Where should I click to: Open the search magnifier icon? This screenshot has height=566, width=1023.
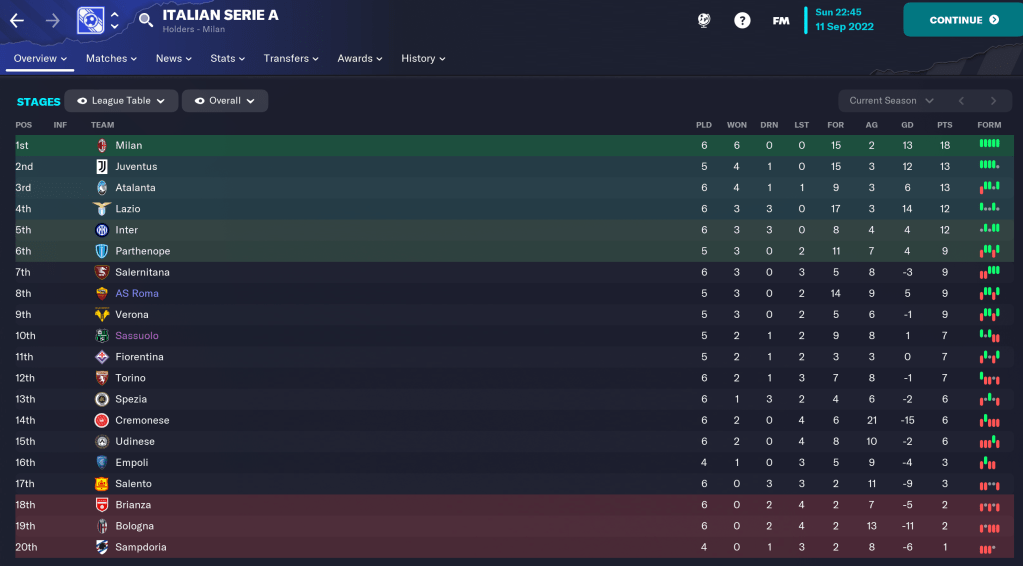(146, 20)
